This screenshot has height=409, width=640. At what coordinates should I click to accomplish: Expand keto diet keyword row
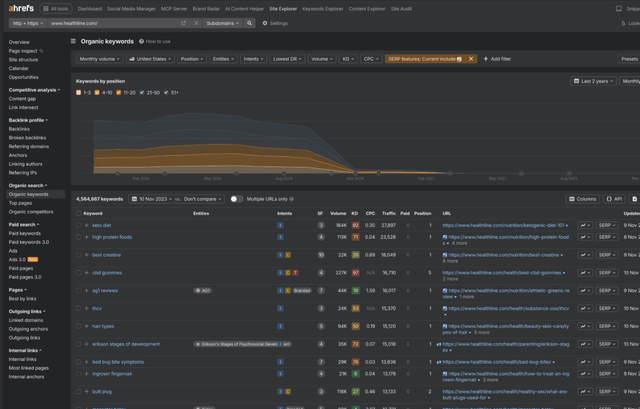click(87, 225)
